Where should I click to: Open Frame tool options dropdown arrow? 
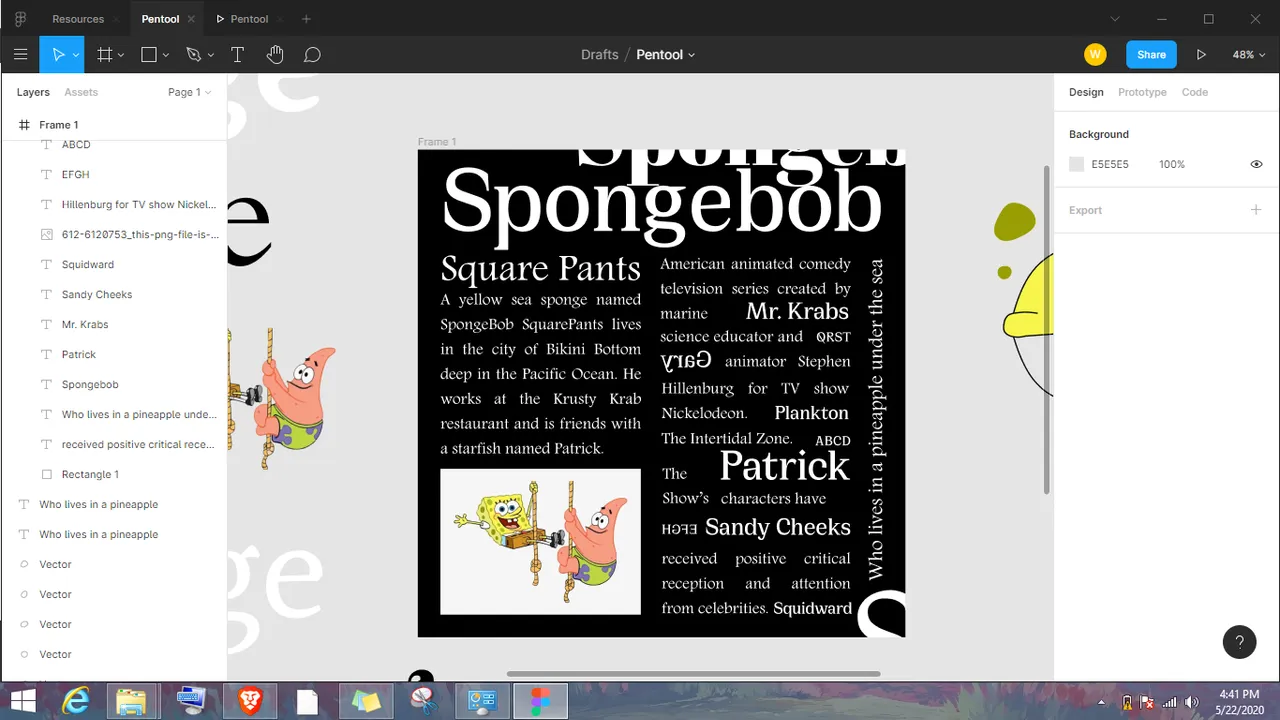pos(121,55)
